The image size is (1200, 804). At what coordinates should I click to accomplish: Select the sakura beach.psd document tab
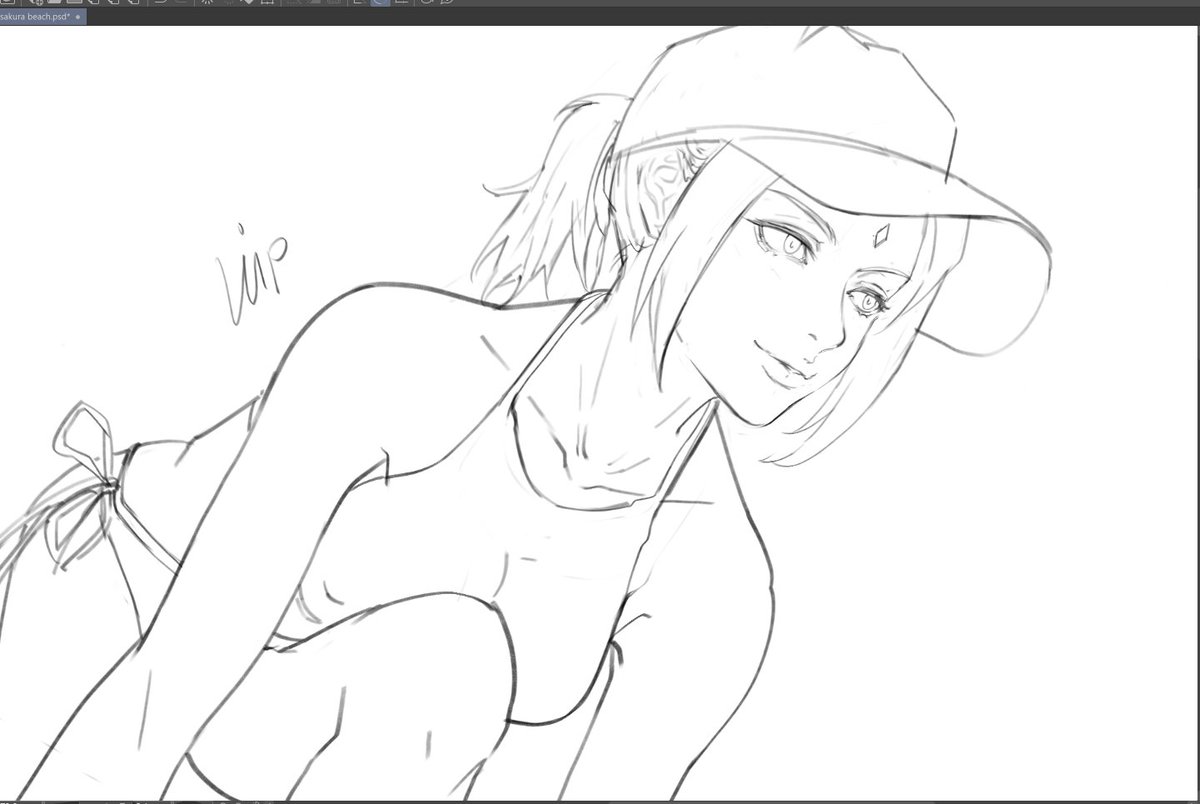click(x=42, y=17)
